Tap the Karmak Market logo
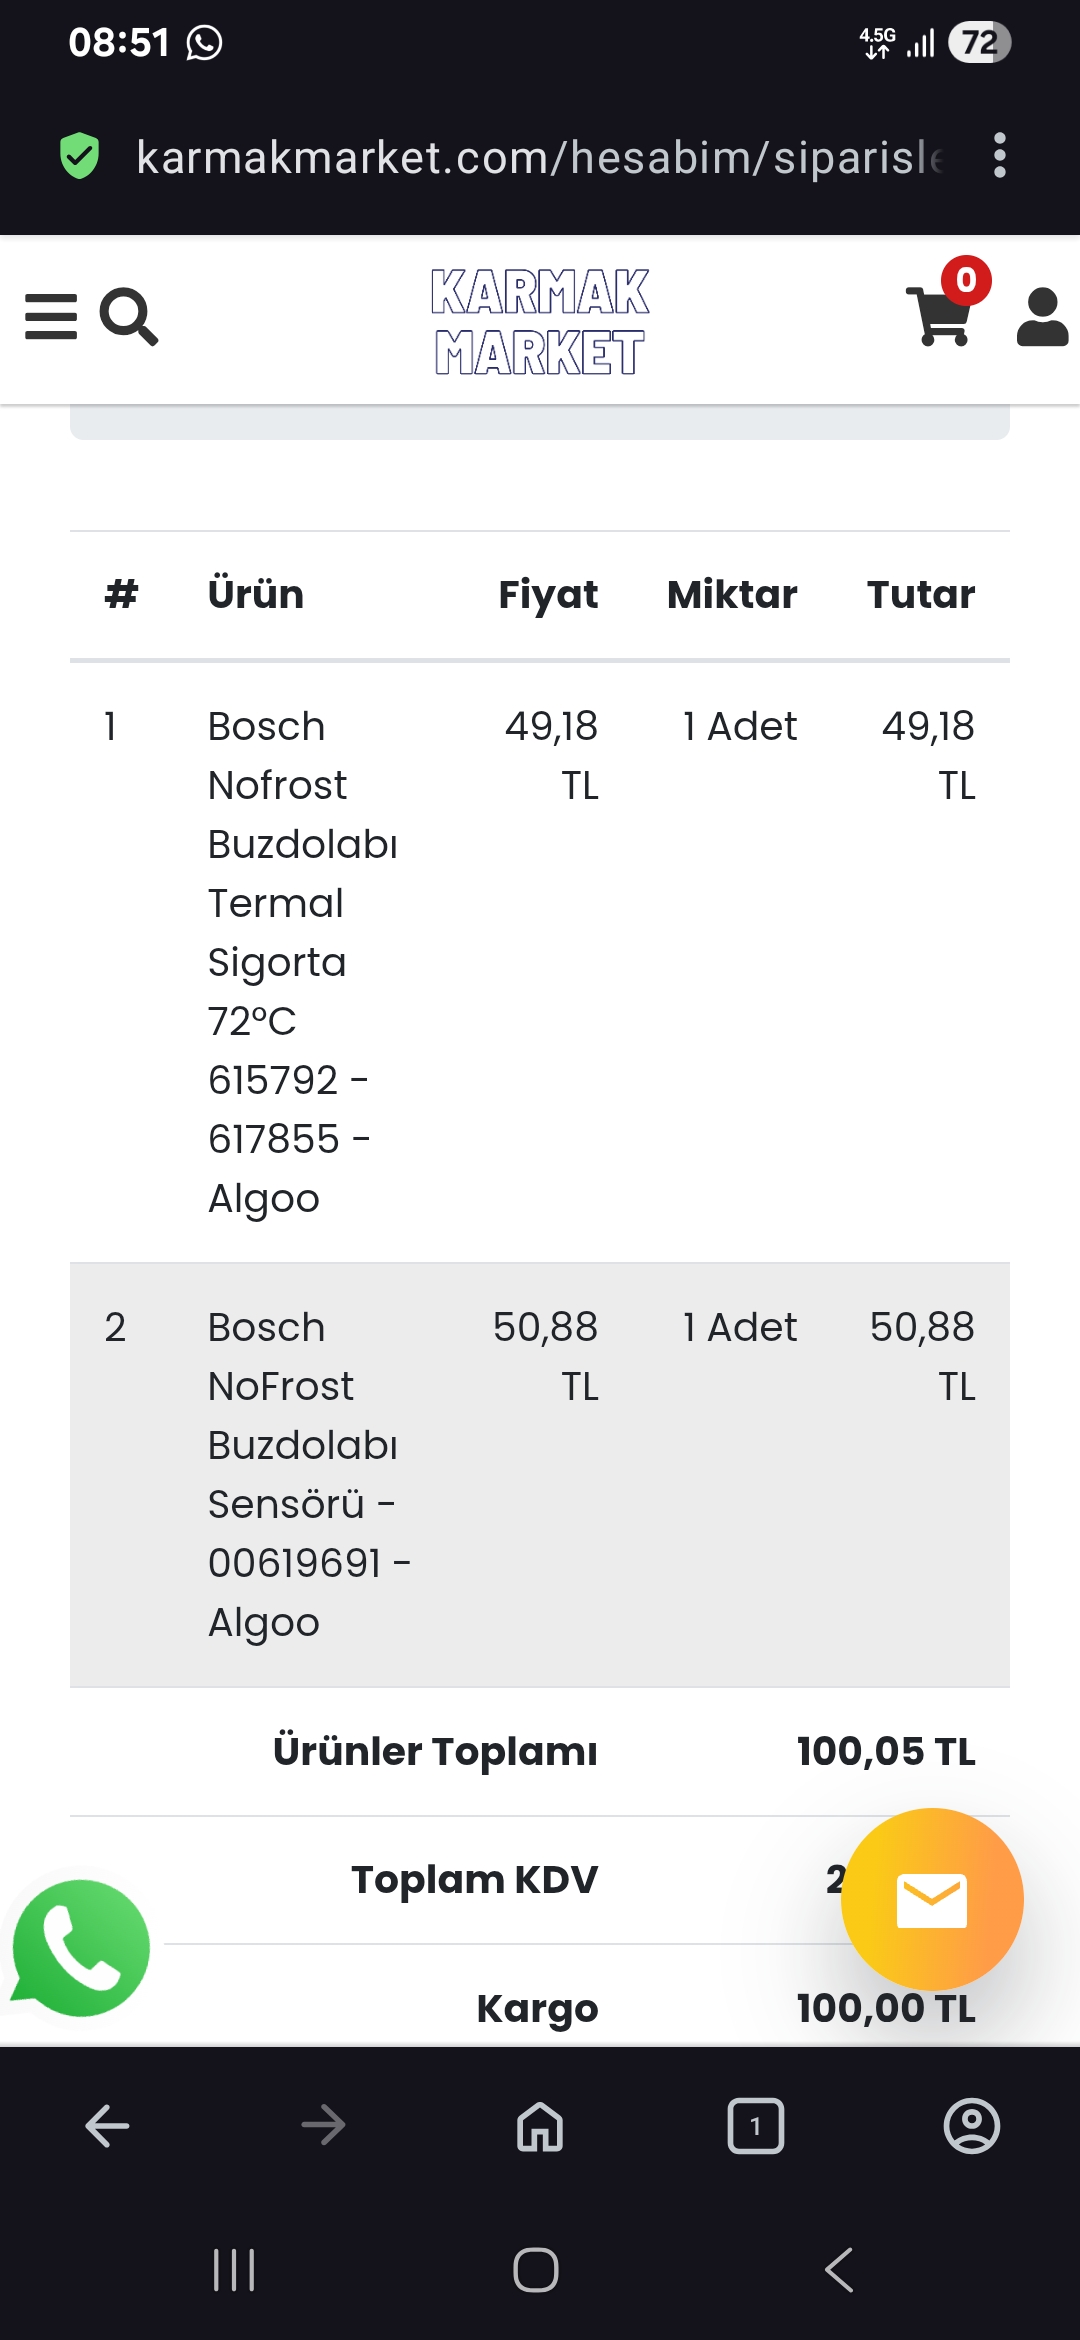The width and height of the screenshot is (1080, 2340). (540, 321)
